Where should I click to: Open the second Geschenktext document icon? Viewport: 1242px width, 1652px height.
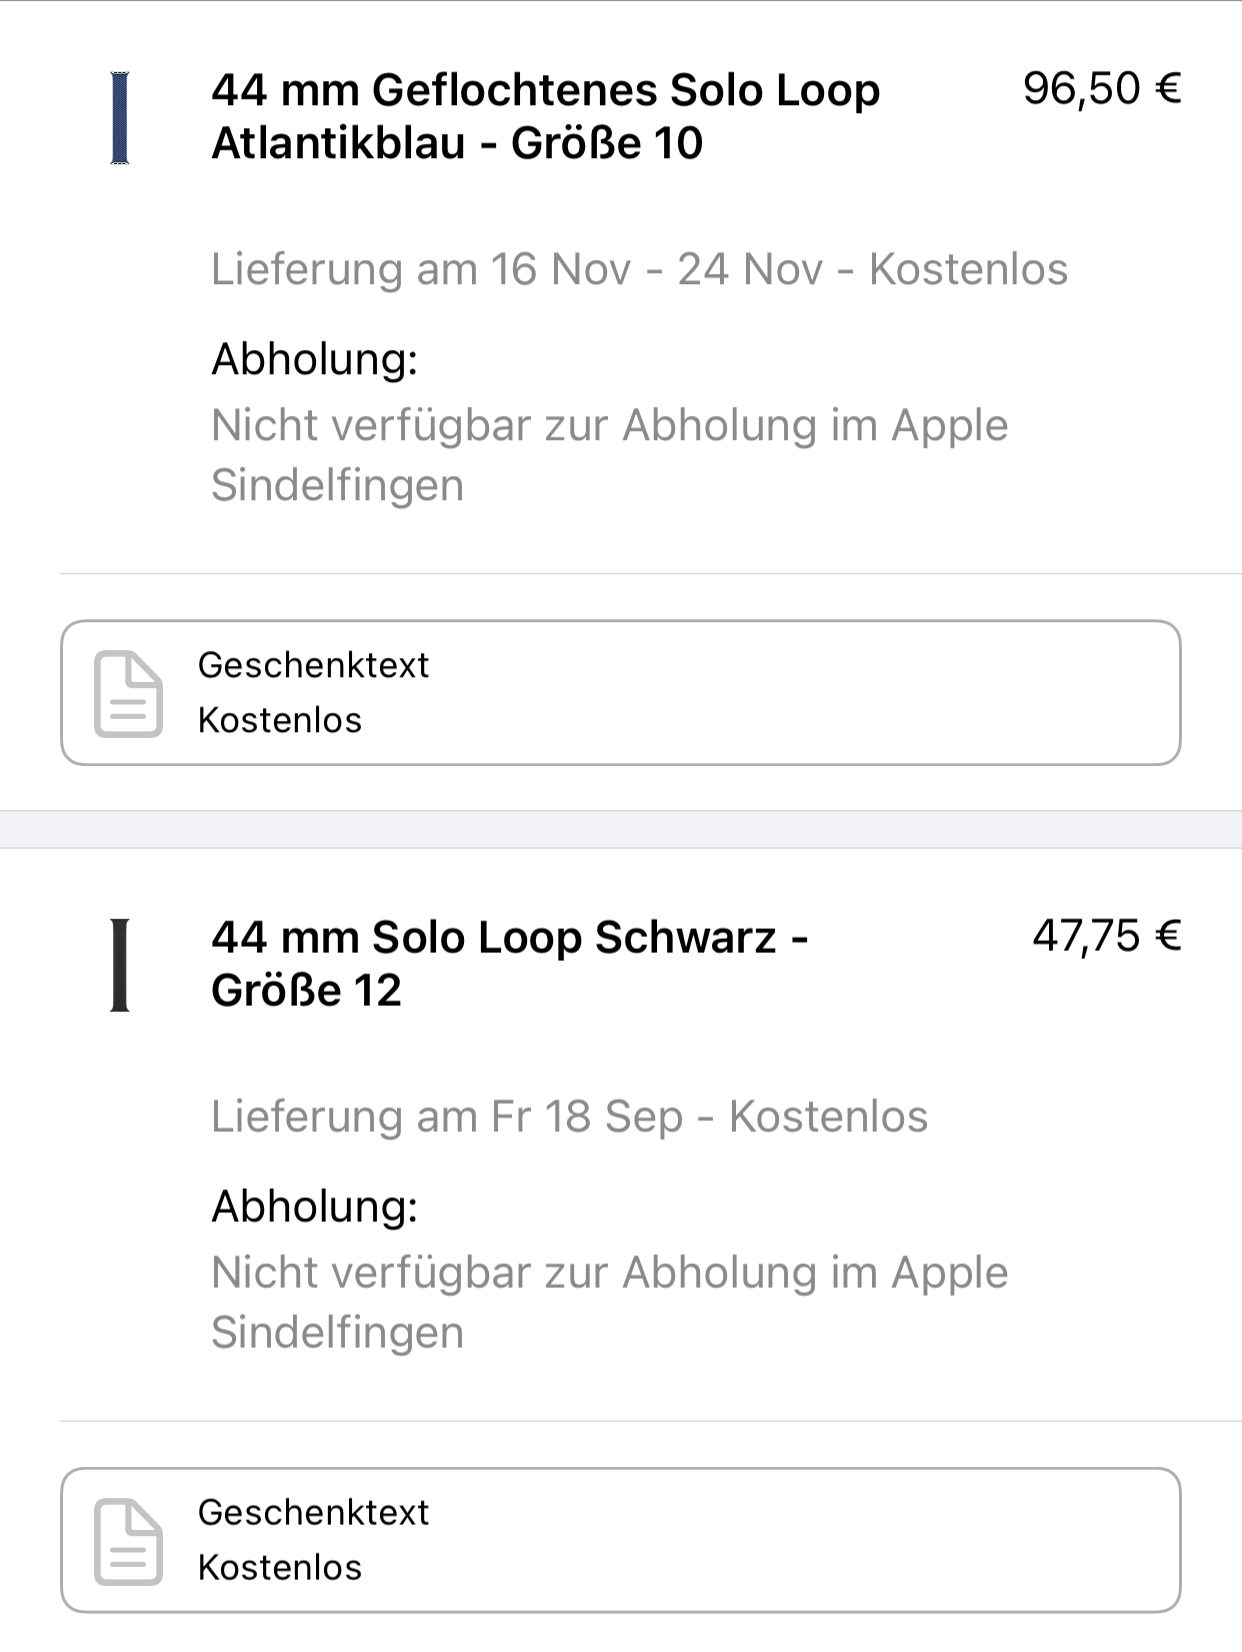128,1541
